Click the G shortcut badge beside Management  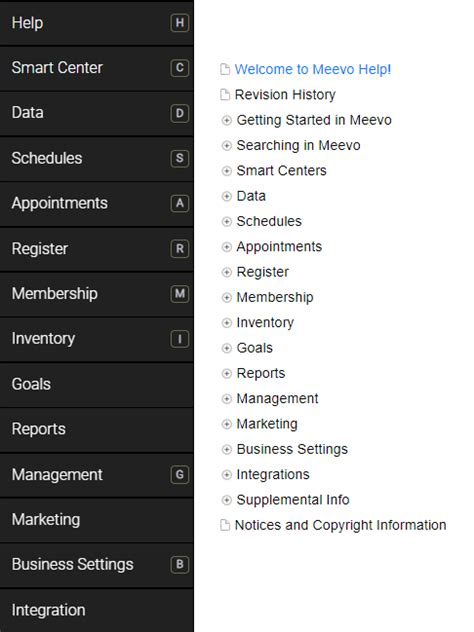coord(180,474)
